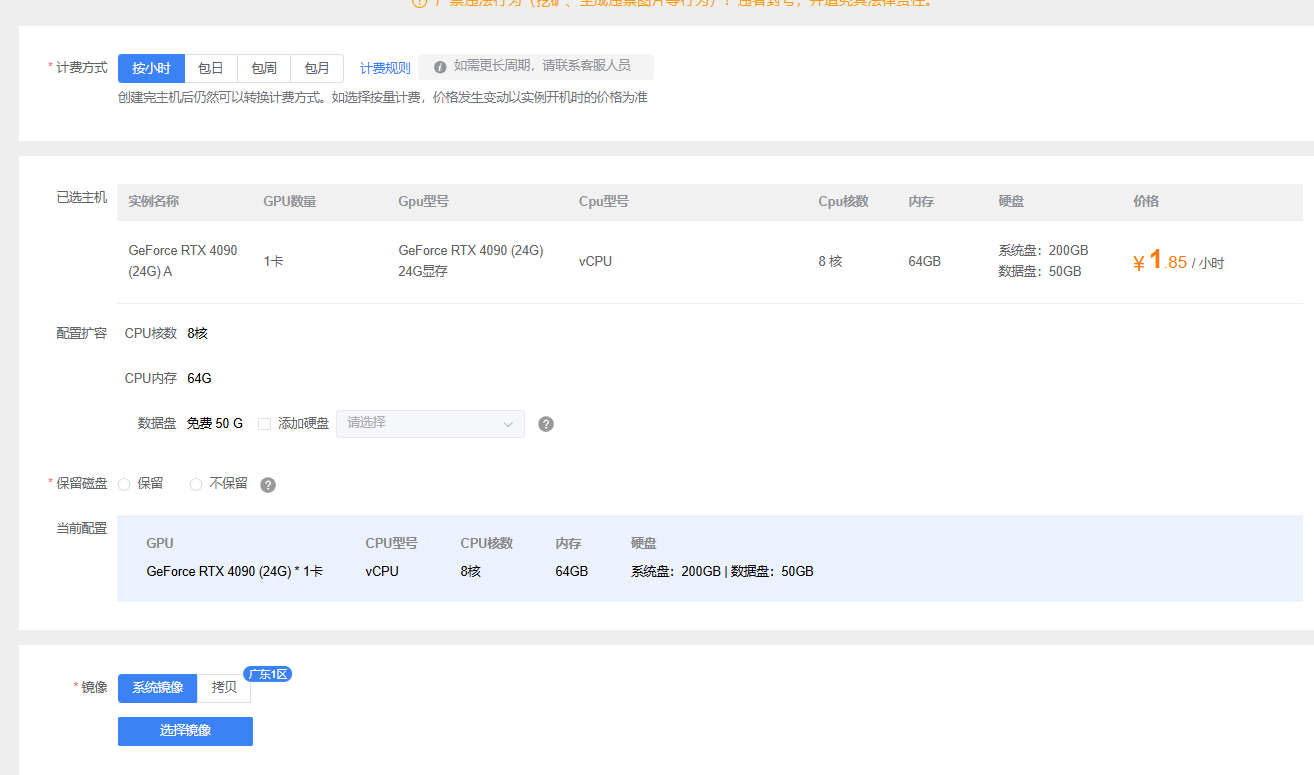Image resolution: width=1314 pixels, height=775 pixels.
Task: Choose the 包周 weekly billing option
Action: (x=264, y=68)
